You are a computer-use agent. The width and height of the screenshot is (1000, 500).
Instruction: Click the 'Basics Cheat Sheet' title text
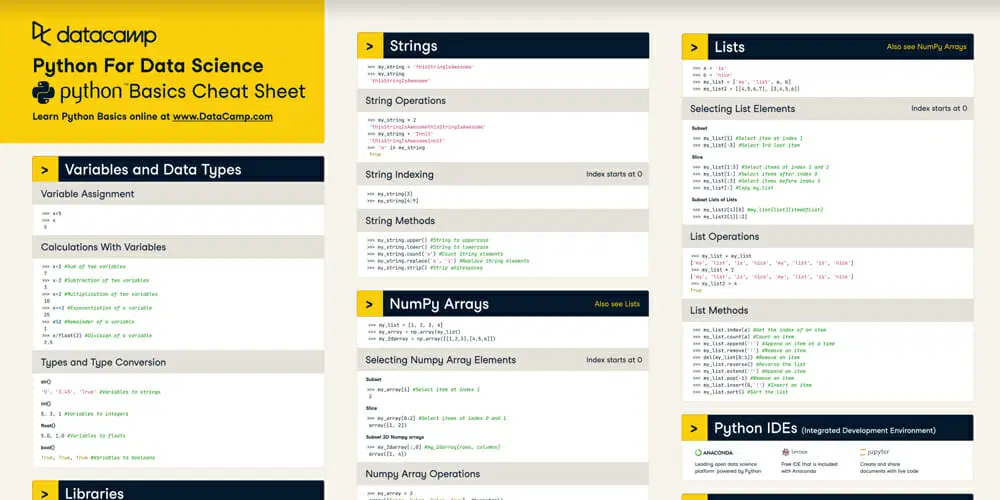218,92
